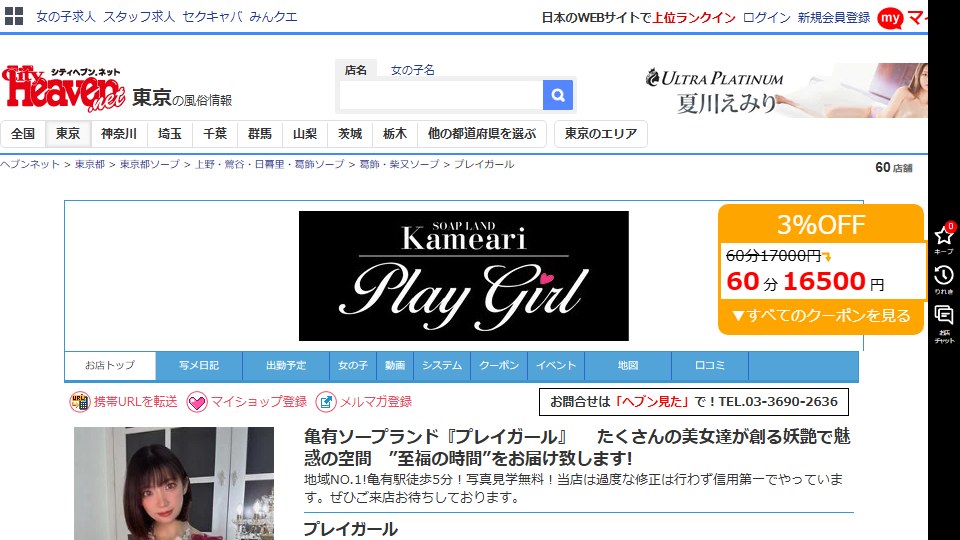The width and height of the screenshot is (960, 540).
Task: Click the Ultra Platinum 夏川えみり banner ad
Action: pos(787,90)
